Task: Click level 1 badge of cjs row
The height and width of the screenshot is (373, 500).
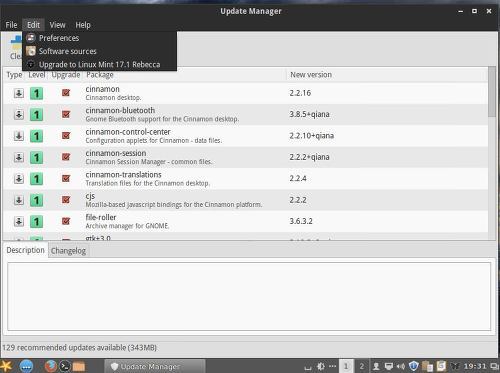Action: [36, 200]
